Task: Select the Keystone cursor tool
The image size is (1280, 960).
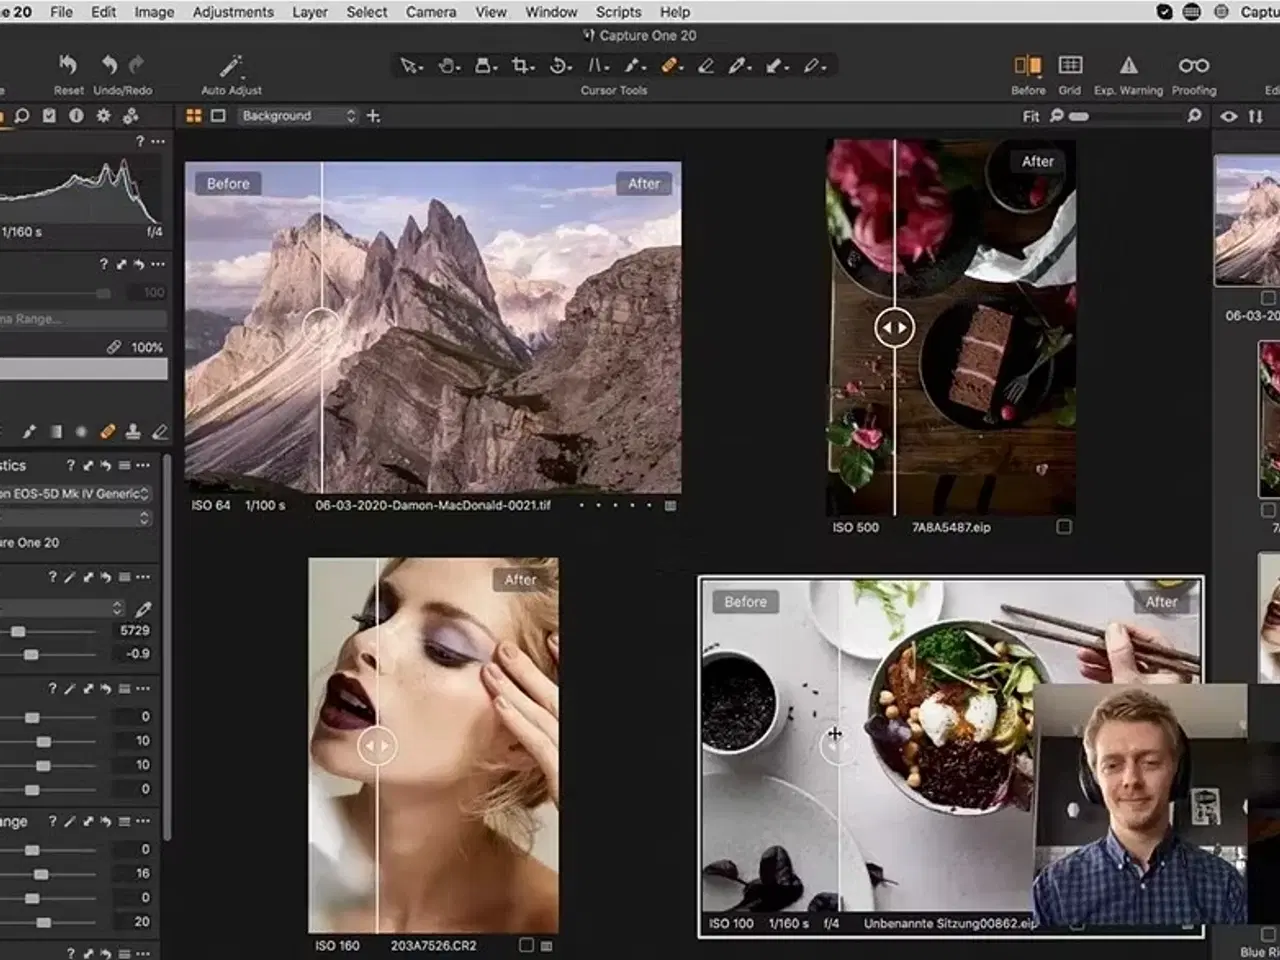Action: tap(597, 66)
